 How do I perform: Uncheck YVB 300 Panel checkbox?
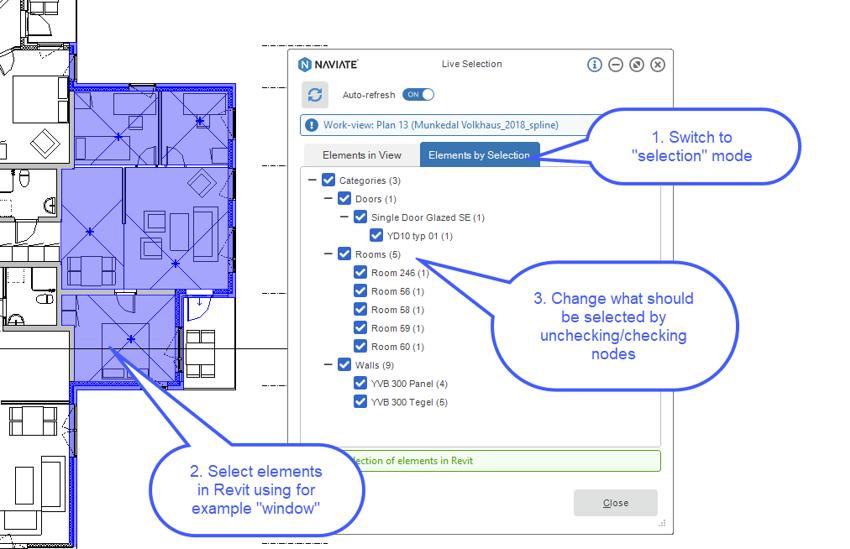(x=360, y=383)
